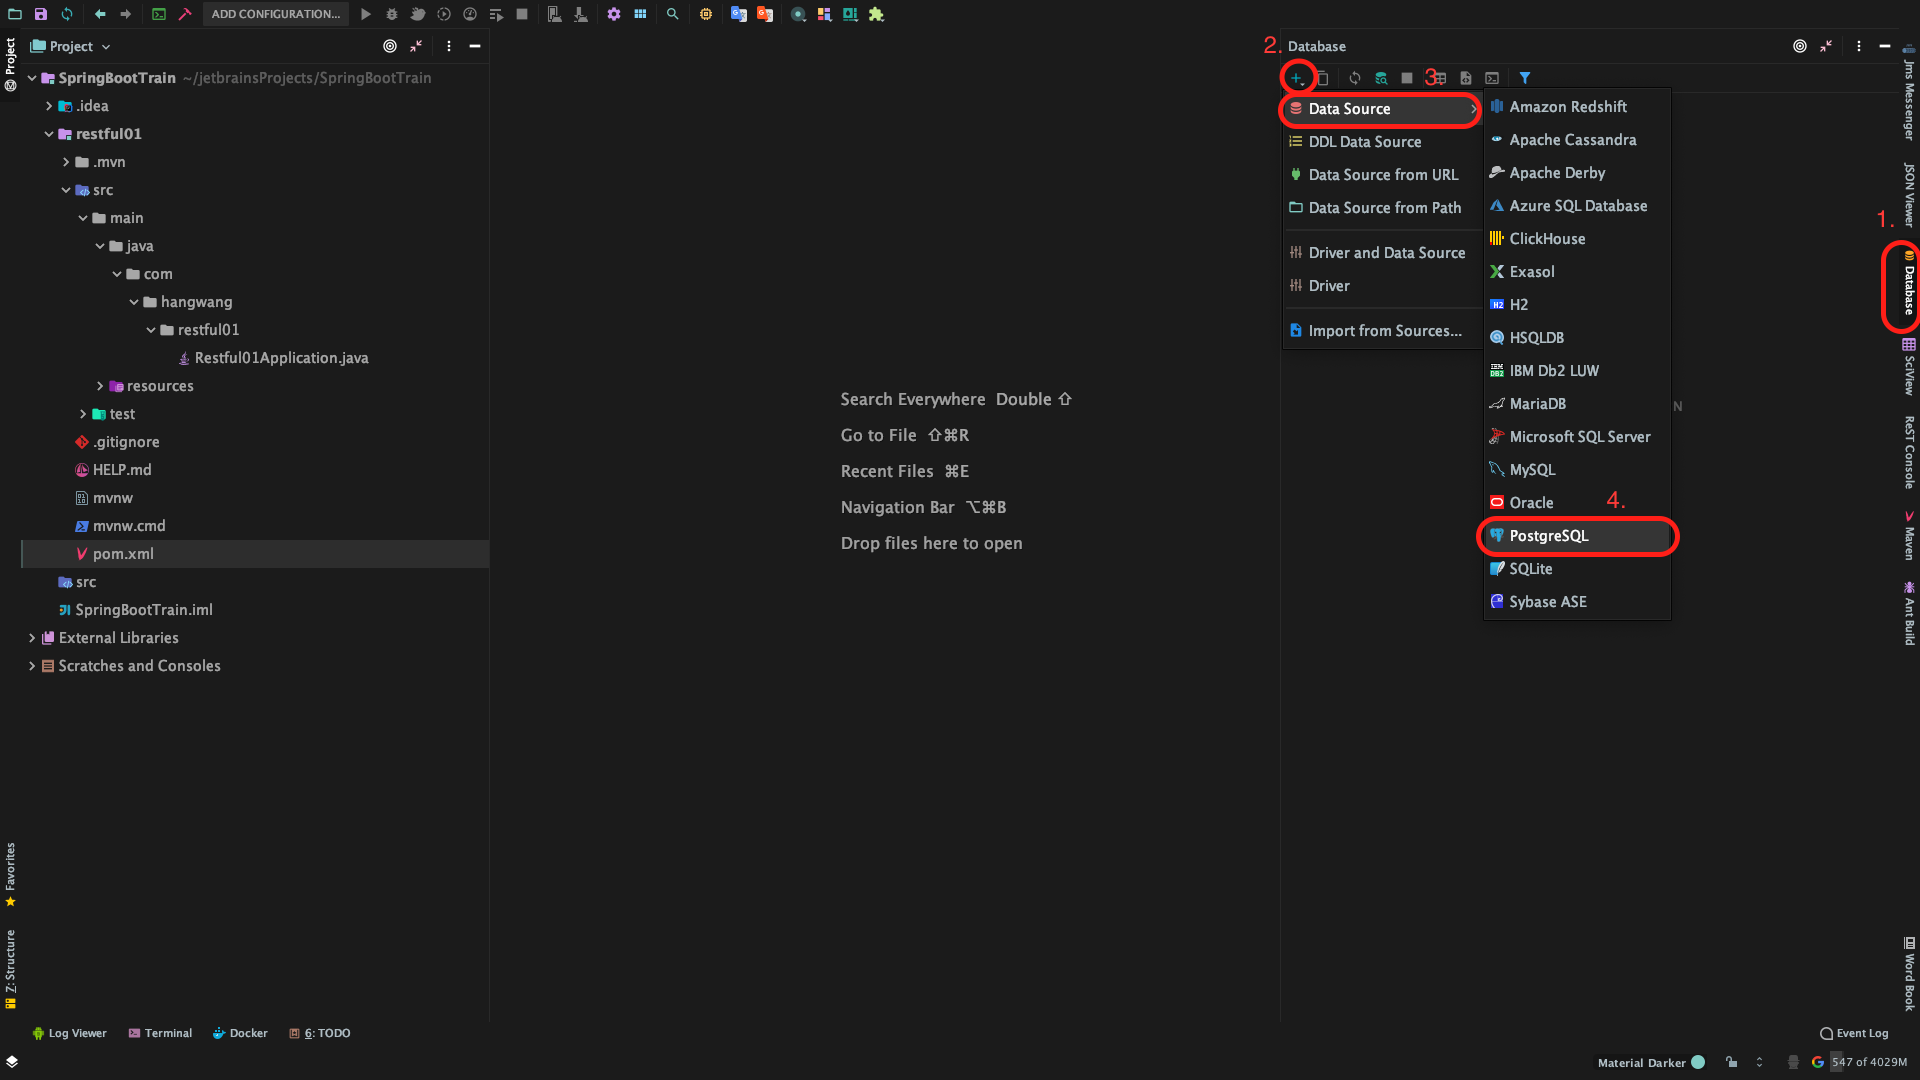Click the green plugin puzzle icon
The height and width of the screenshot is (1080, 1920).
point(876,14)
